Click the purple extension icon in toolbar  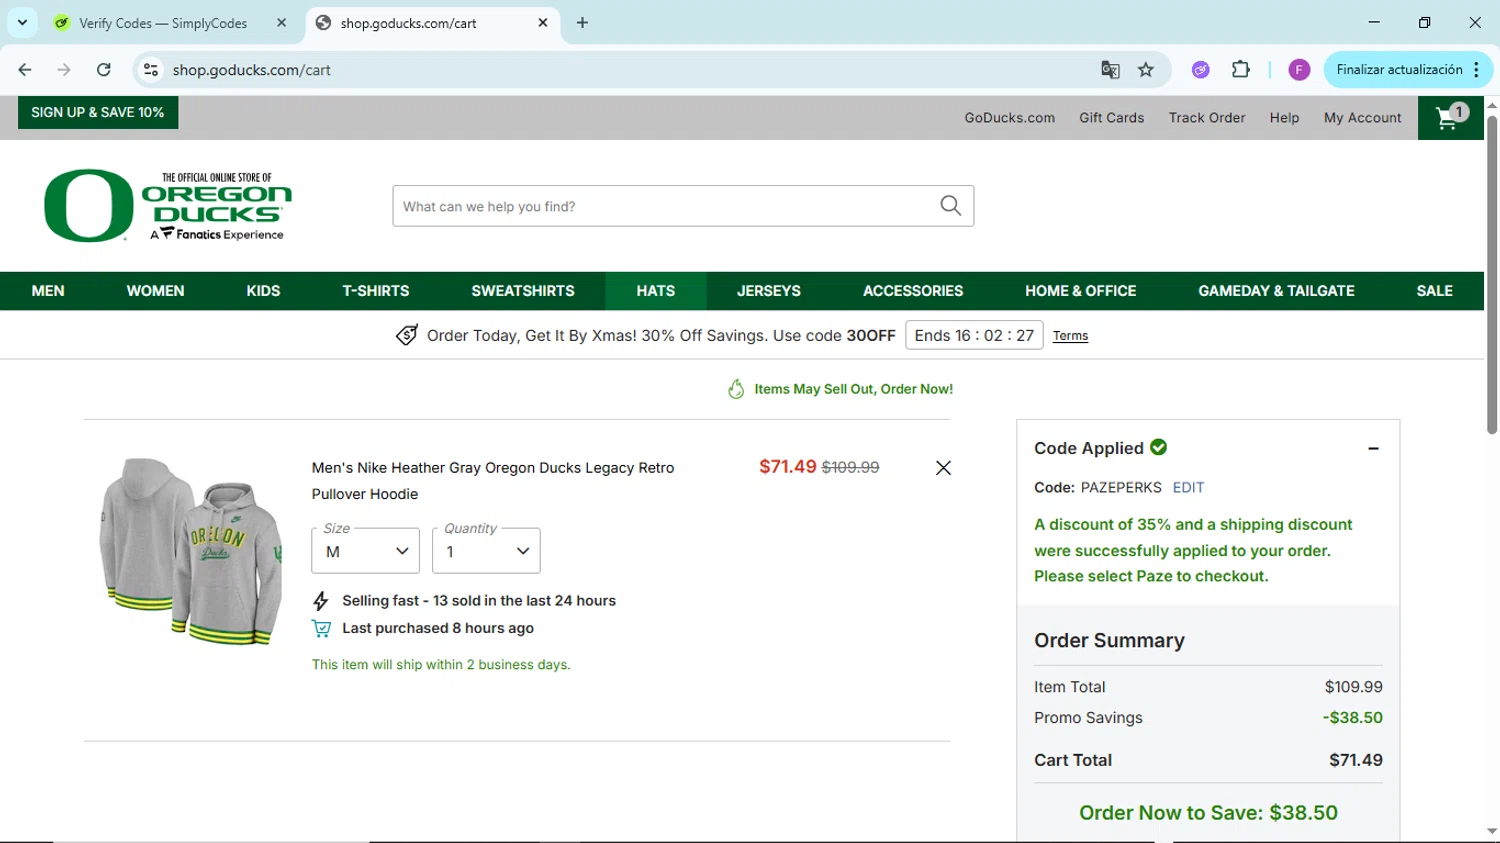pos(1200,70)
